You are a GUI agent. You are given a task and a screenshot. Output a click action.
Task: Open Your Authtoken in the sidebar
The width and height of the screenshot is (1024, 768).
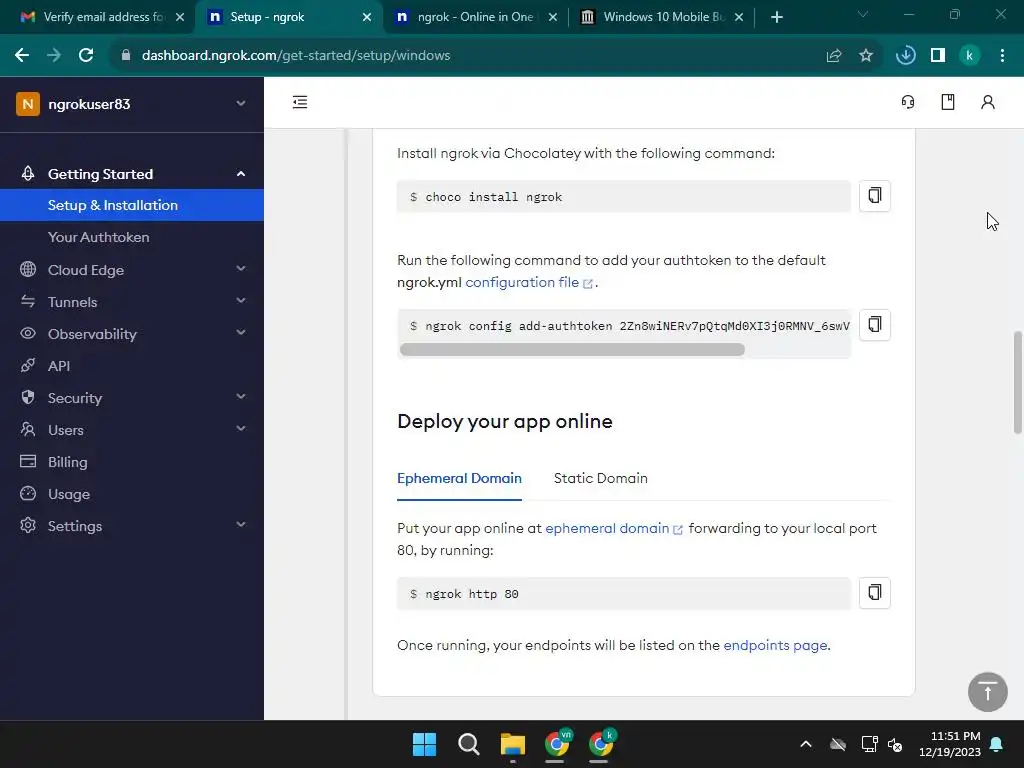coord(98,237)
